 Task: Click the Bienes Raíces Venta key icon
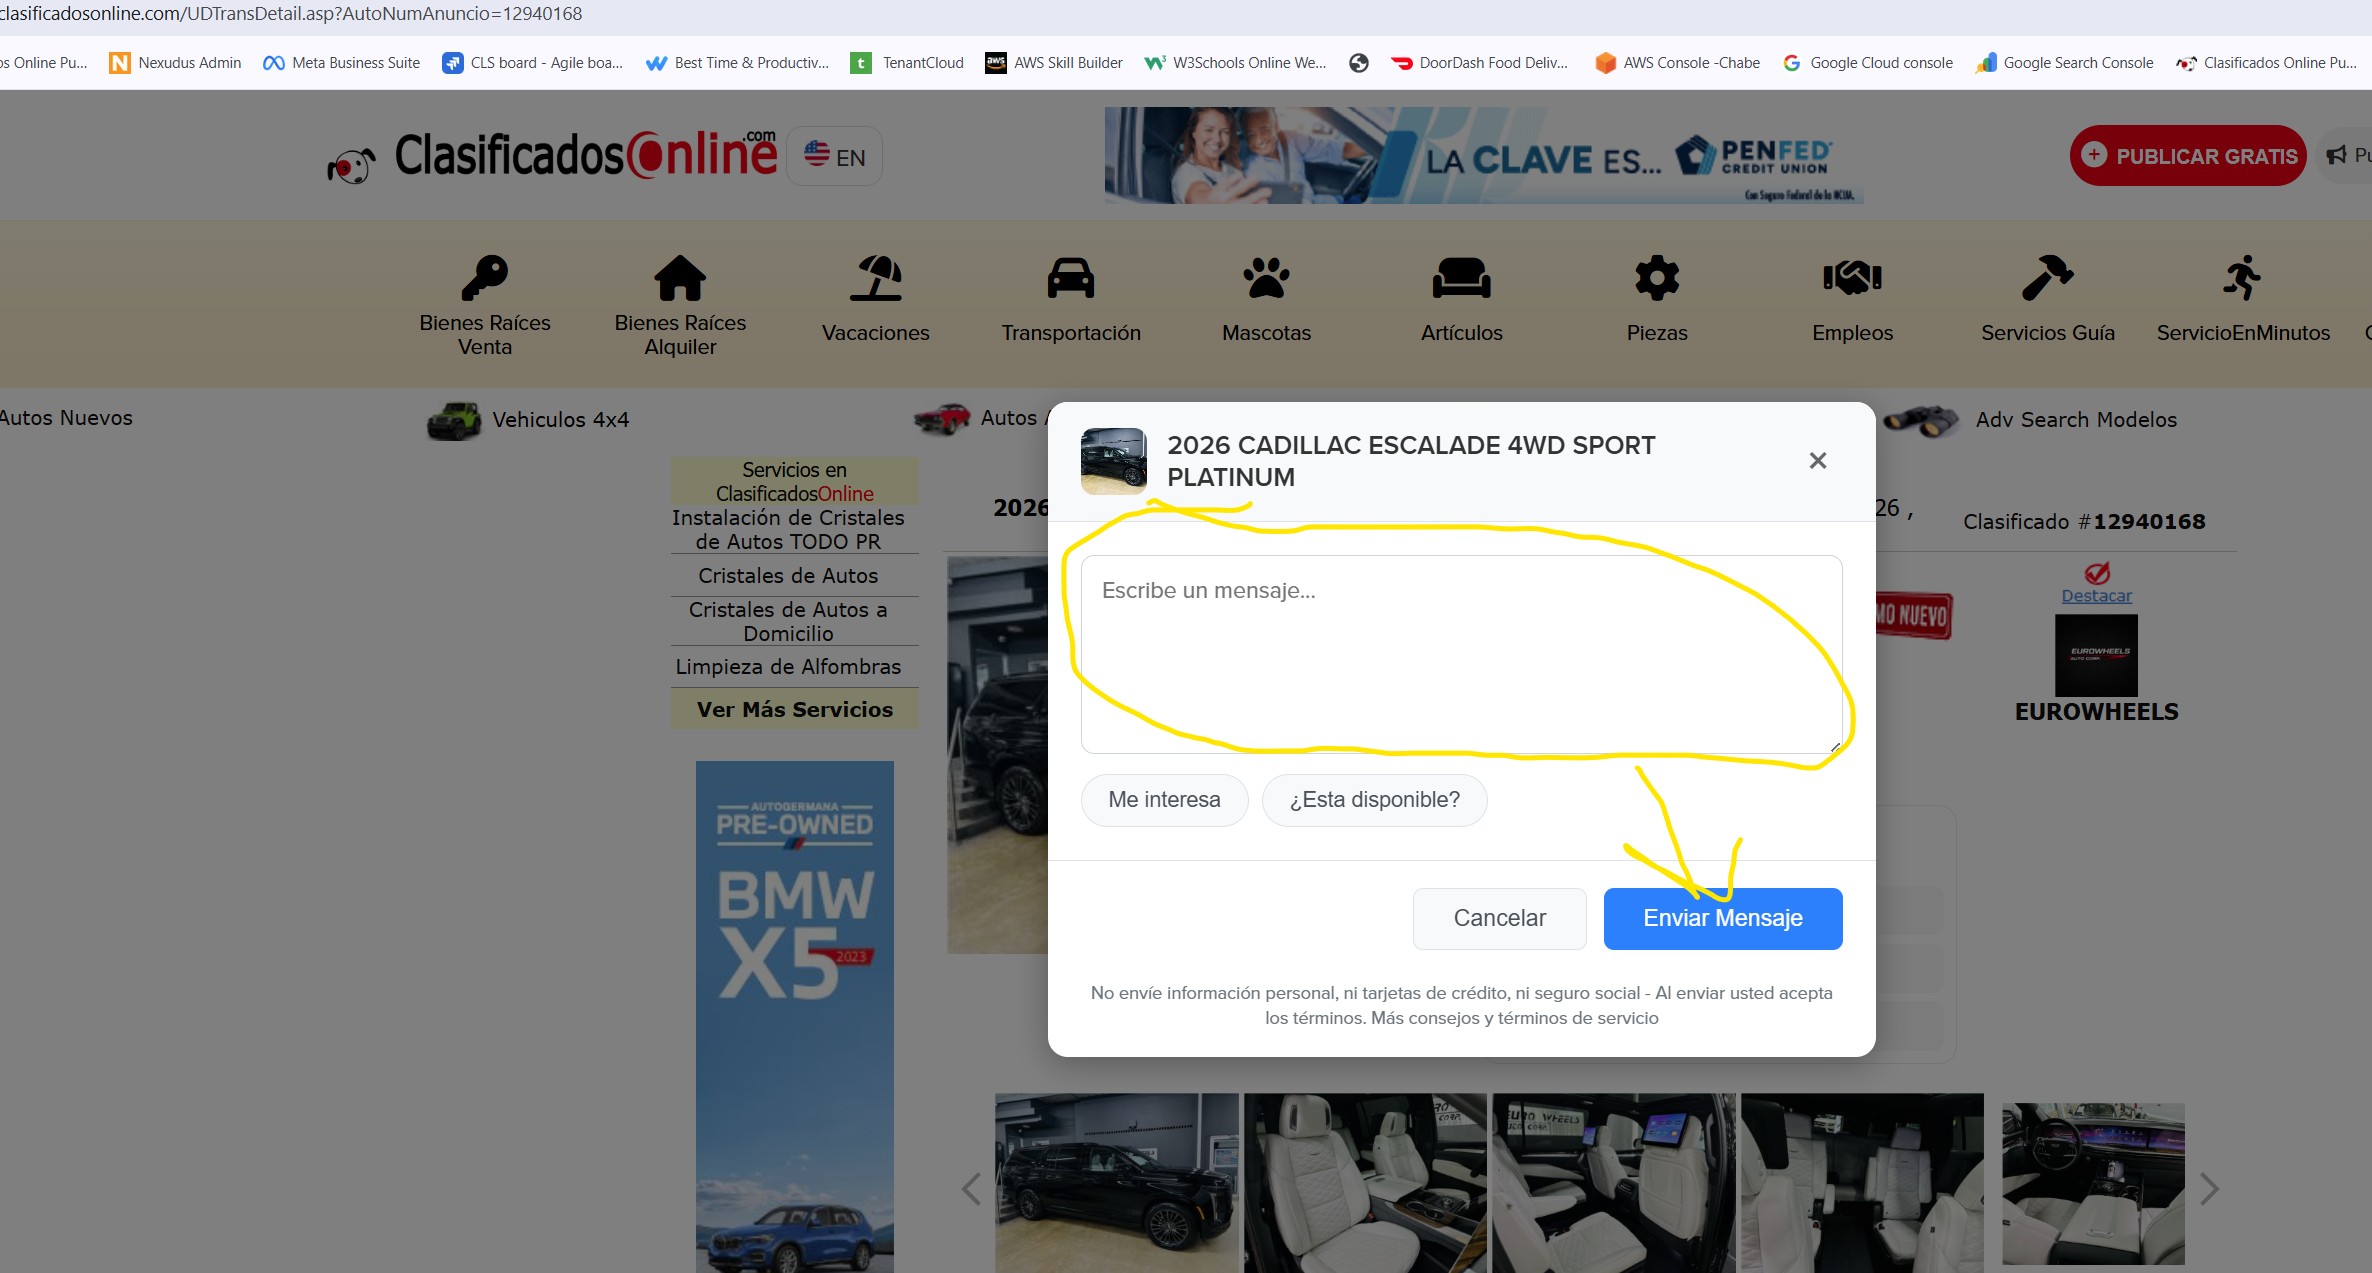click(x=485, y=278)
